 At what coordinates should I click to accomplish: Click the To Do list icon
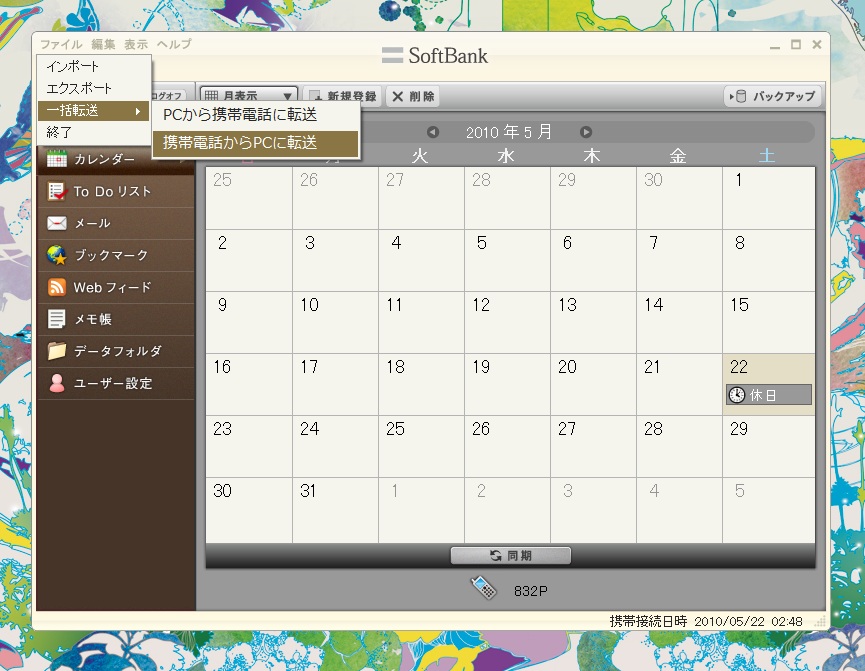pyautogui.click(x=57, y=191)
